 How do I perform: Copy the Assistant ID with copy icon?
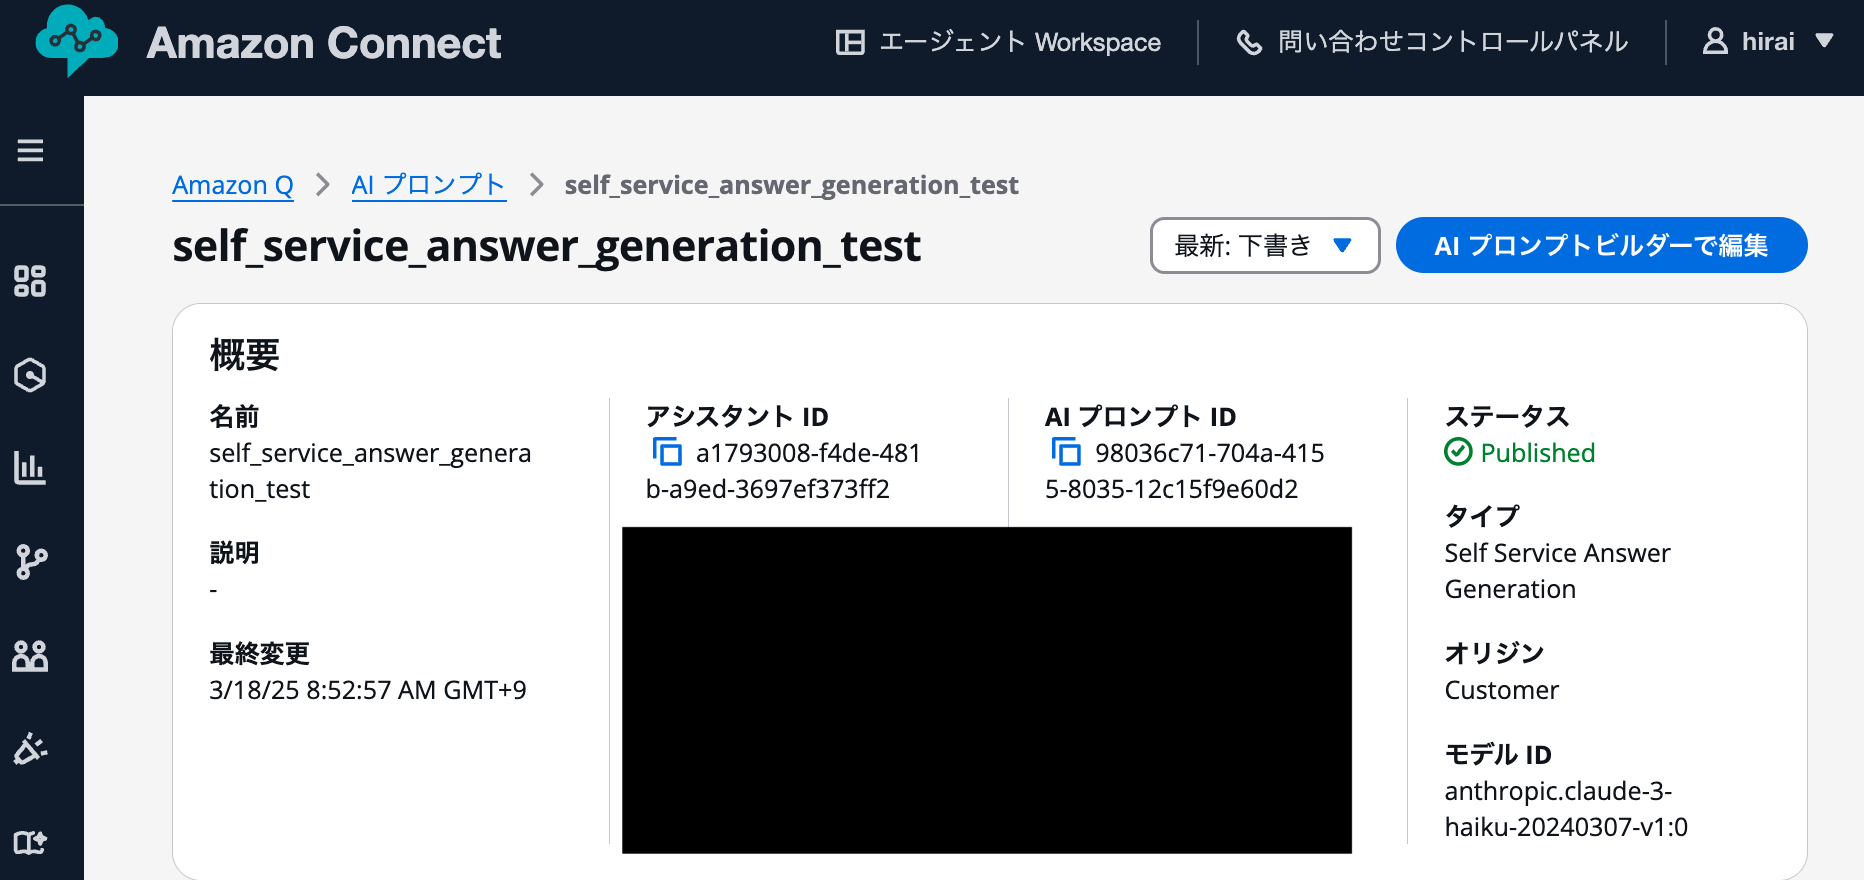[x=667, y=452]
